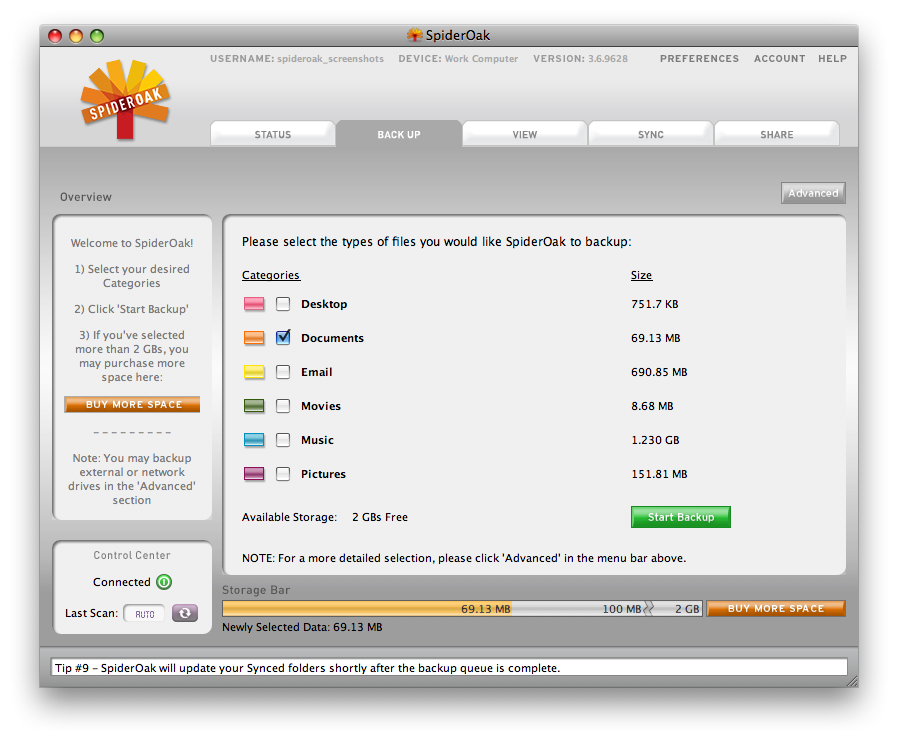Click the pink Desktop category color swatch
This screenshot has width=898, height=742.
(254, 304)
